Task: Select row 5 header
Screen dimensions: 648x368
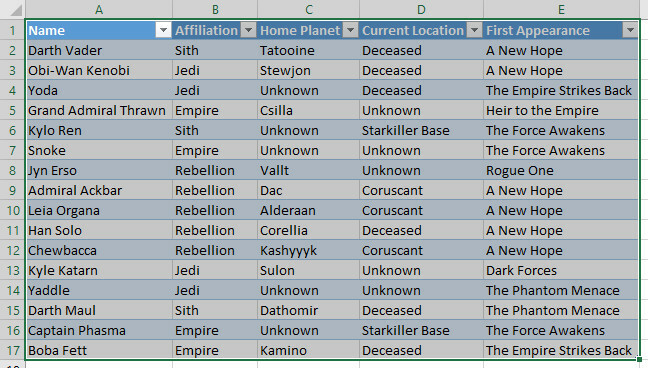Action: 12,110
